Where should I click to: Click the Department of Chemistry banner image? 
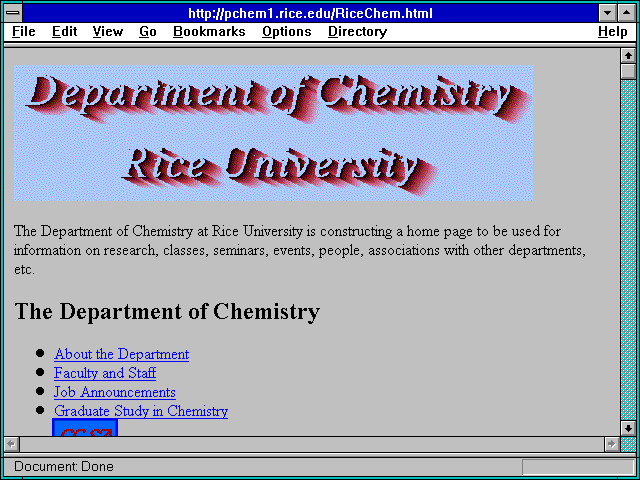click(273, 133)
